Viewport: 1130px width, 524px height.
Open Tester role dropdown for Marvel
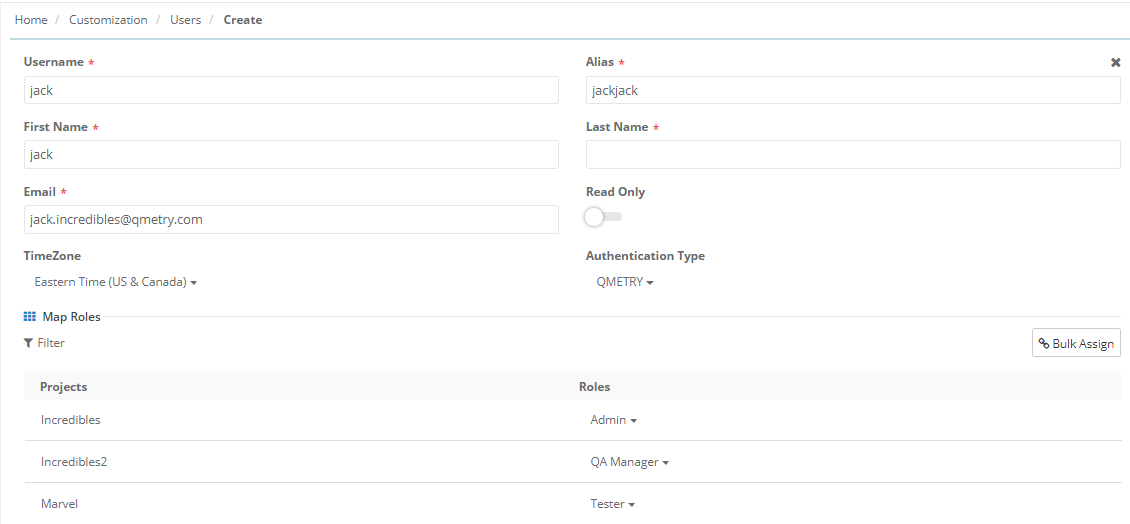[612, 504]
